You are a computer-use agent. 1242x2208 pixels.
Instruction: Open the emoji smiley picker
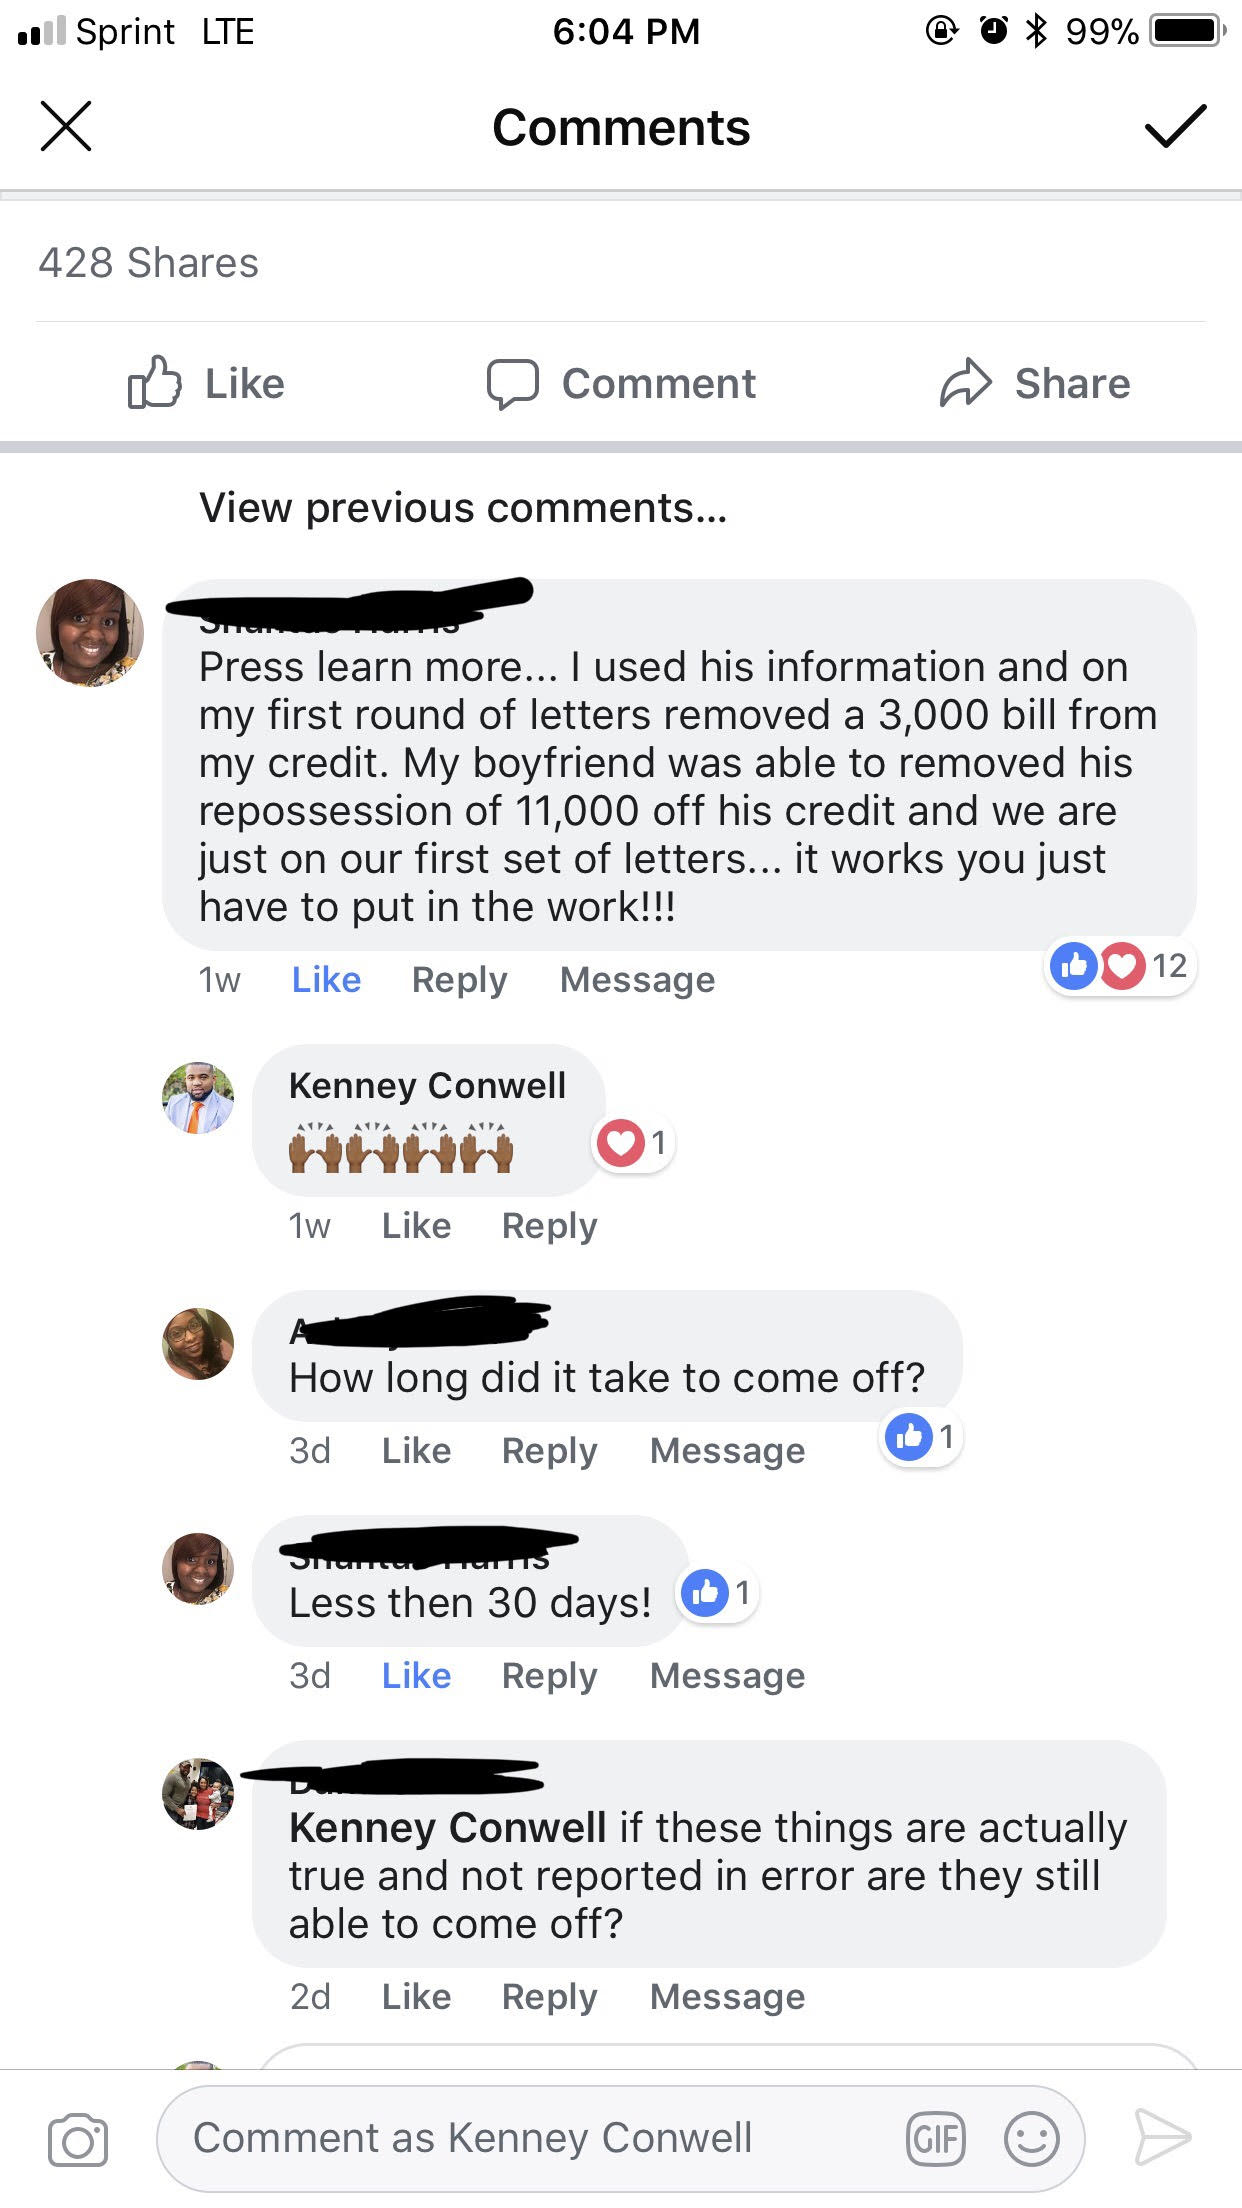point(1031,2139)
